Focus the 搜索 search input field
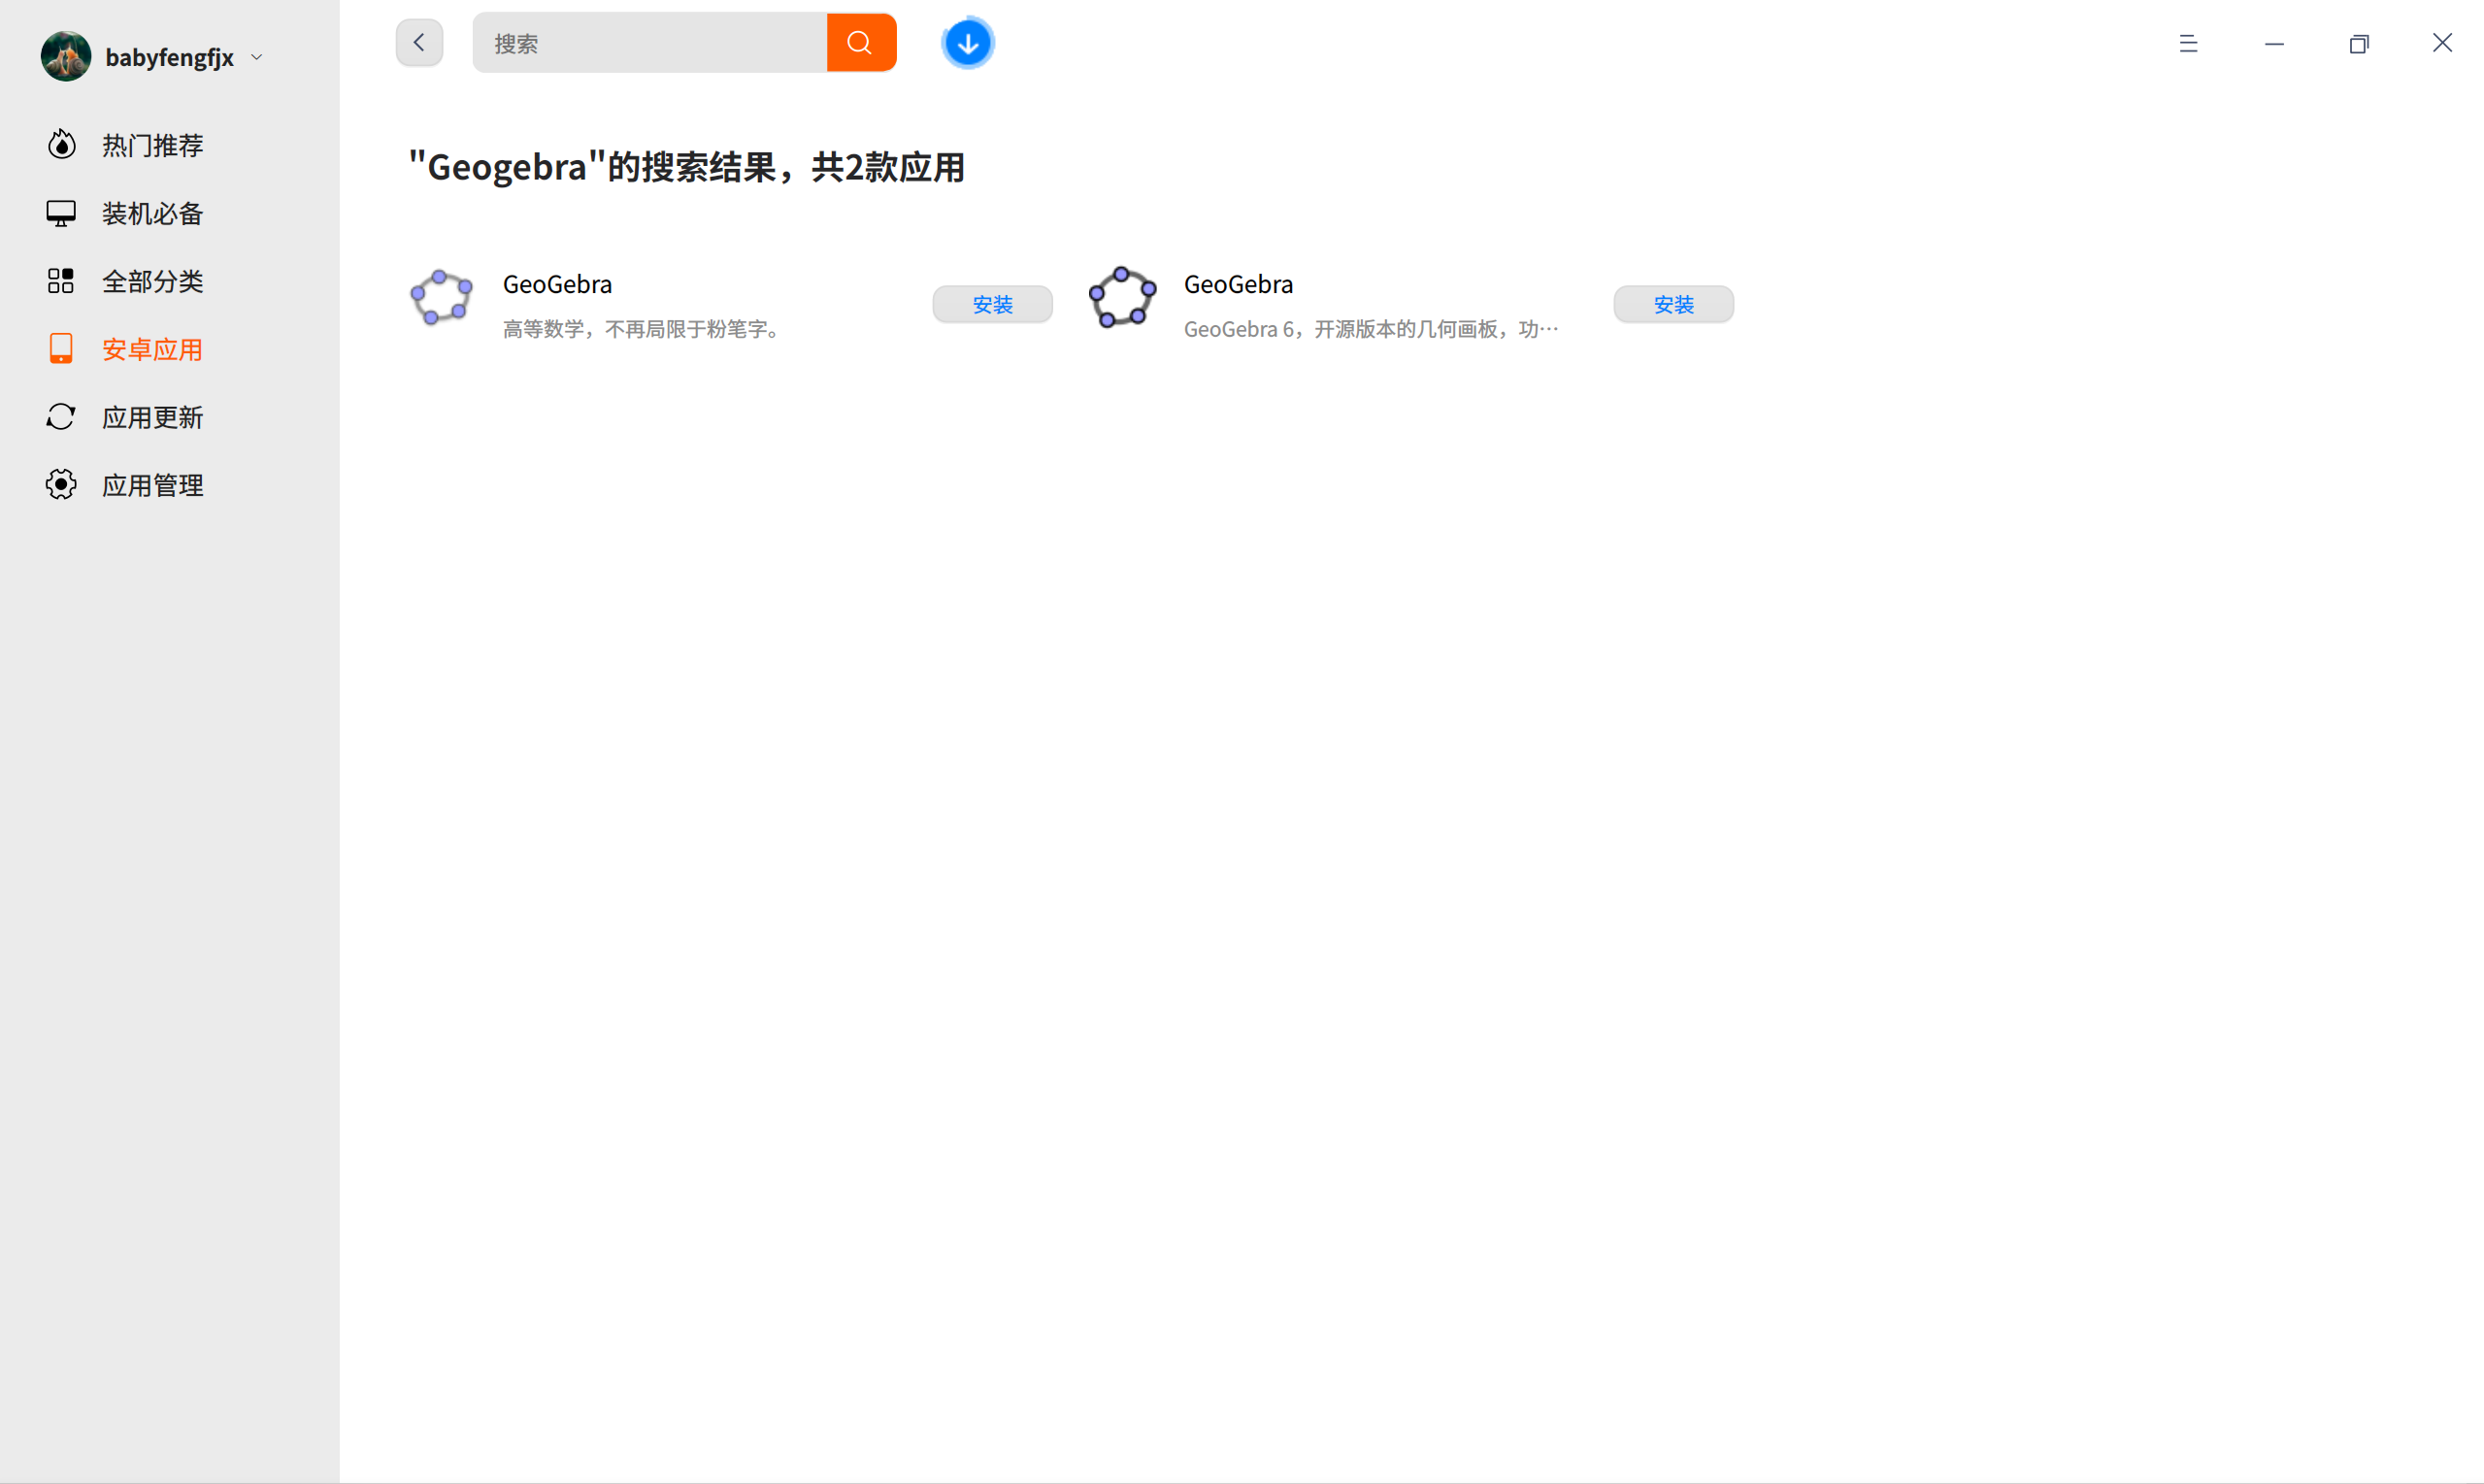 [650, 43]
